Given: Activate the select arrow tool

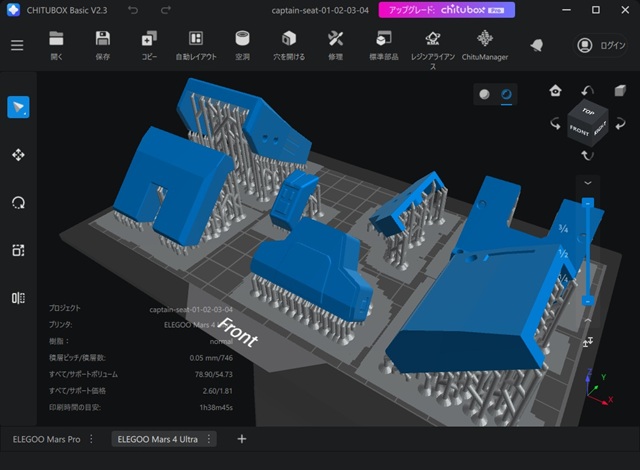Looking at the screenshot, I should [18, 107].
